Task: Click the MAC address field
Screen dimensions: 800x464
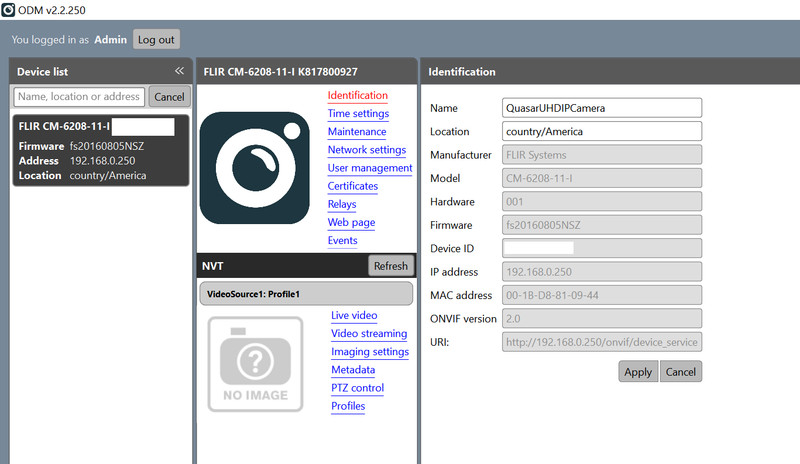Action: (602, 296)
